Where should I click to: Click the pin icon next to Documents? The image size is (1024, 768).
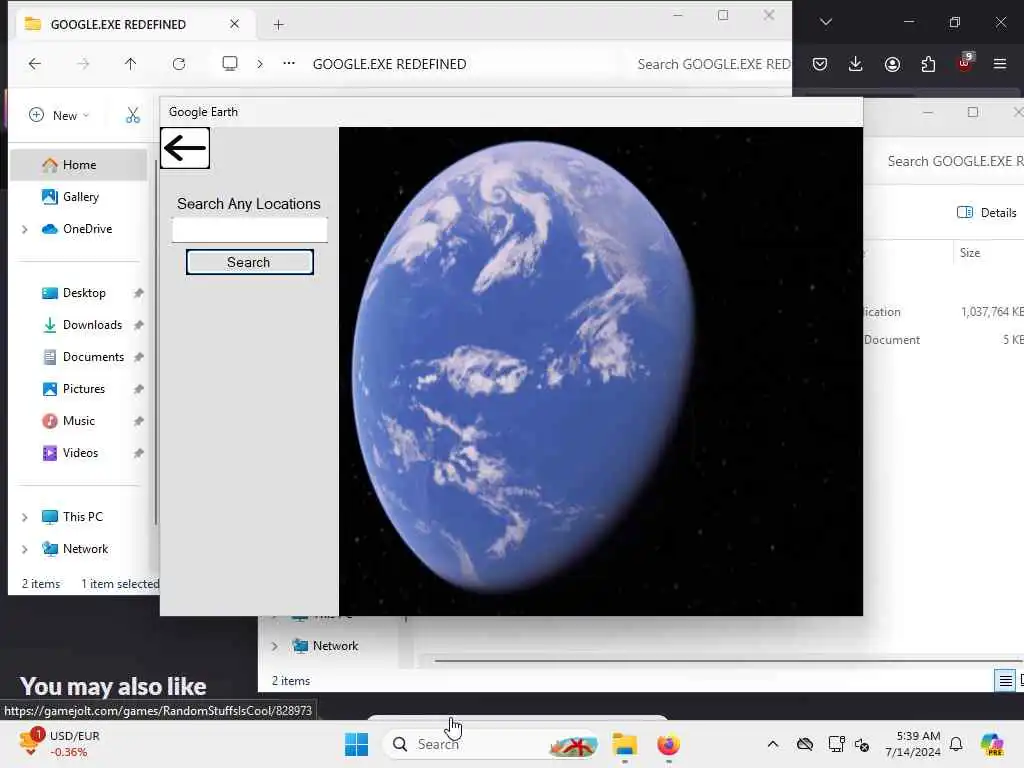coord(138,357)
